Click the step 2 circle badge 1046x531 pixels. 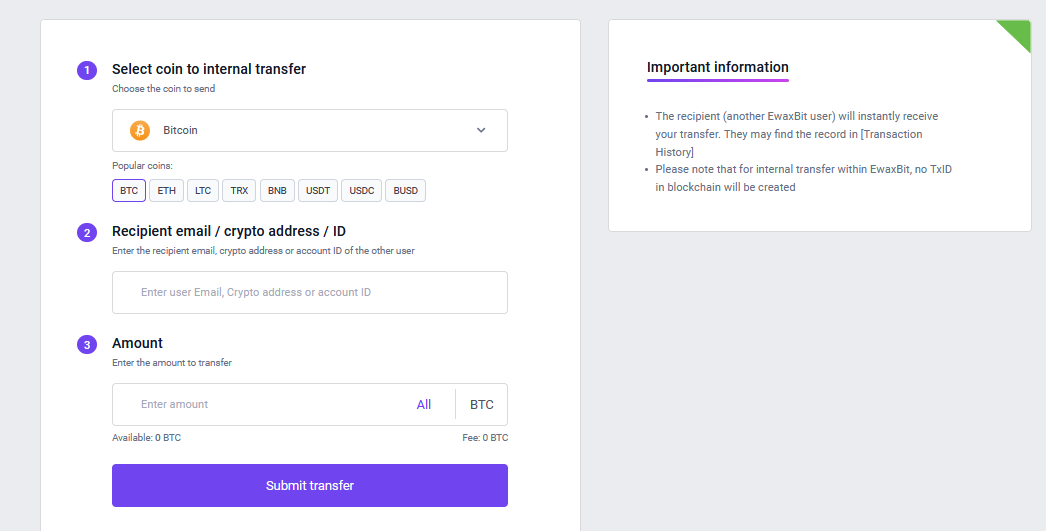(87, 233)
